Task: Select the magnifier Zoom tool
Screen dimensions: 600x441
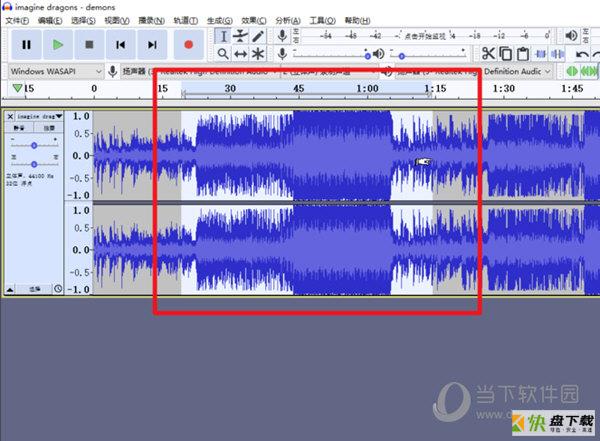Action: point(223,54)
